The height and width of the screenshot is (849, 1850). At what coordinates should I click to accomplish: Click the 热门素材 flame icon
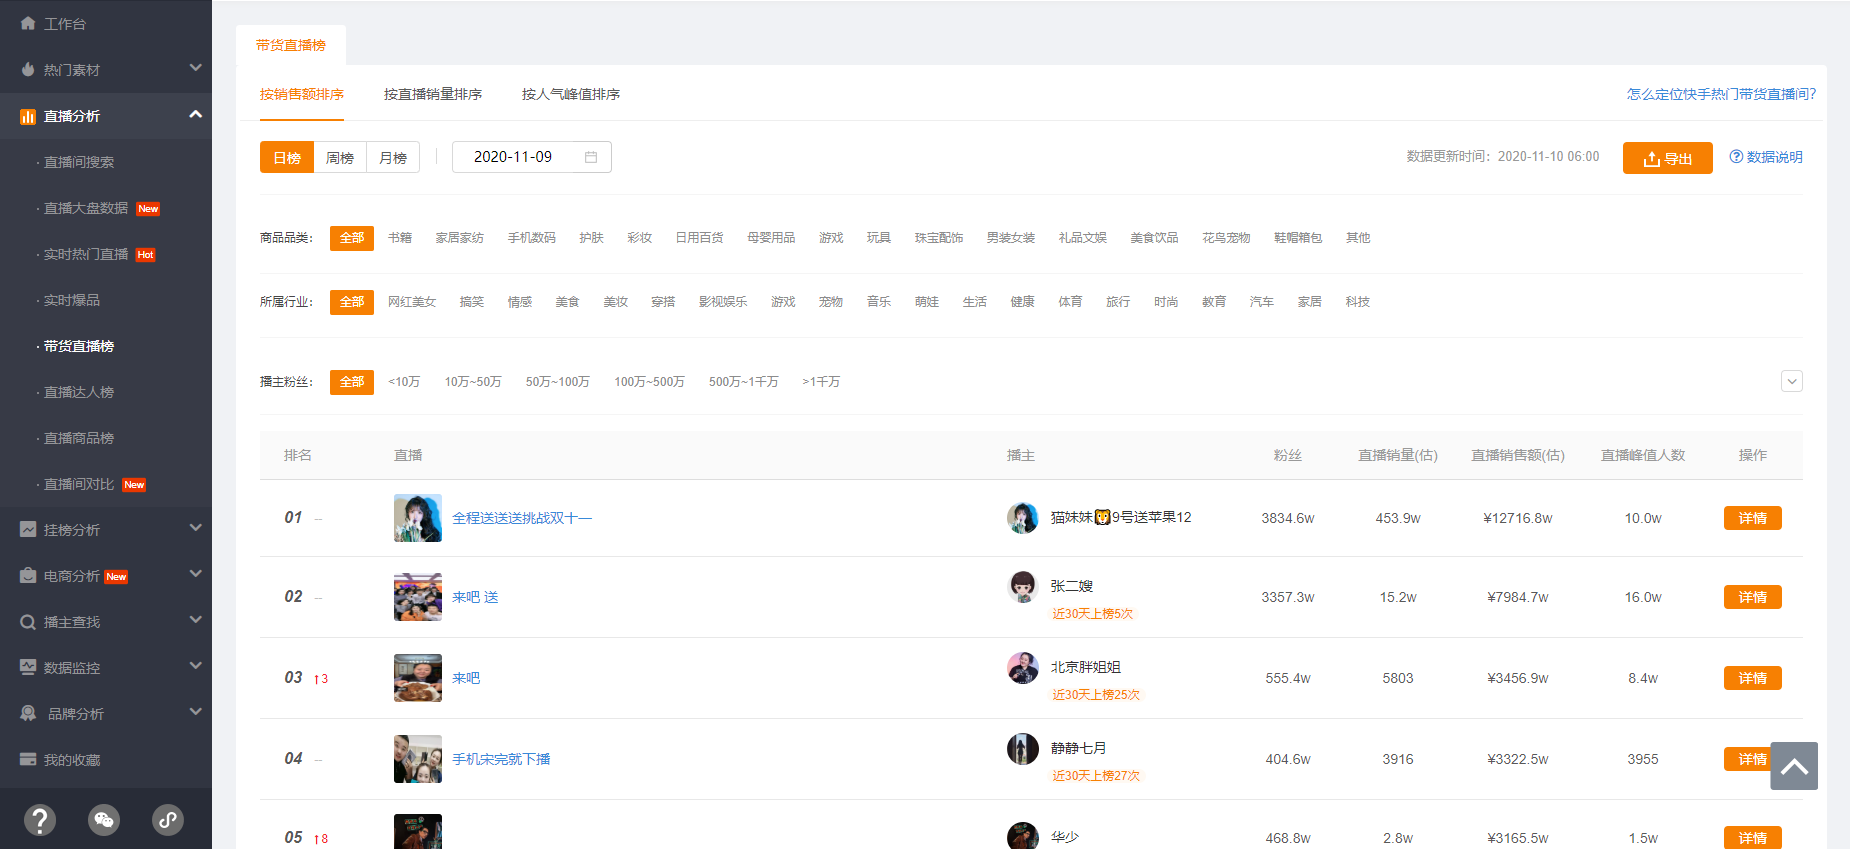tap(28, 70)
